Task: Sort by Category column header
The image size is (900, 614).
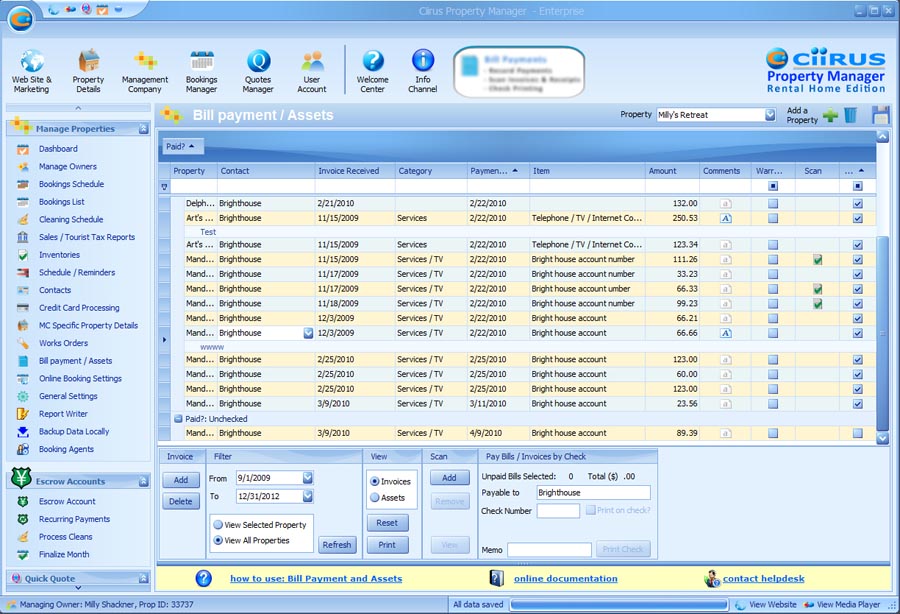Action: [430, 171]
